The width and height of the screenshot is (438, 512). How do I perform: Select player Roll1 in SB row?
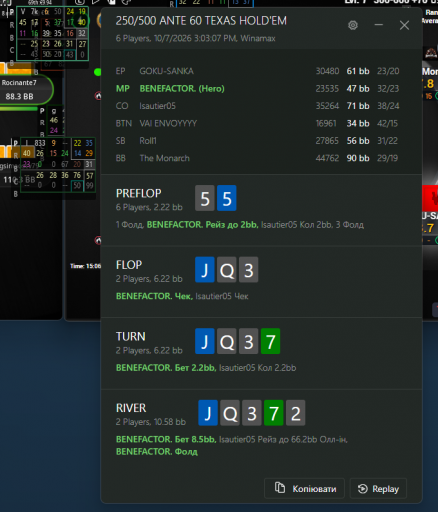click(x=148, y=141)
